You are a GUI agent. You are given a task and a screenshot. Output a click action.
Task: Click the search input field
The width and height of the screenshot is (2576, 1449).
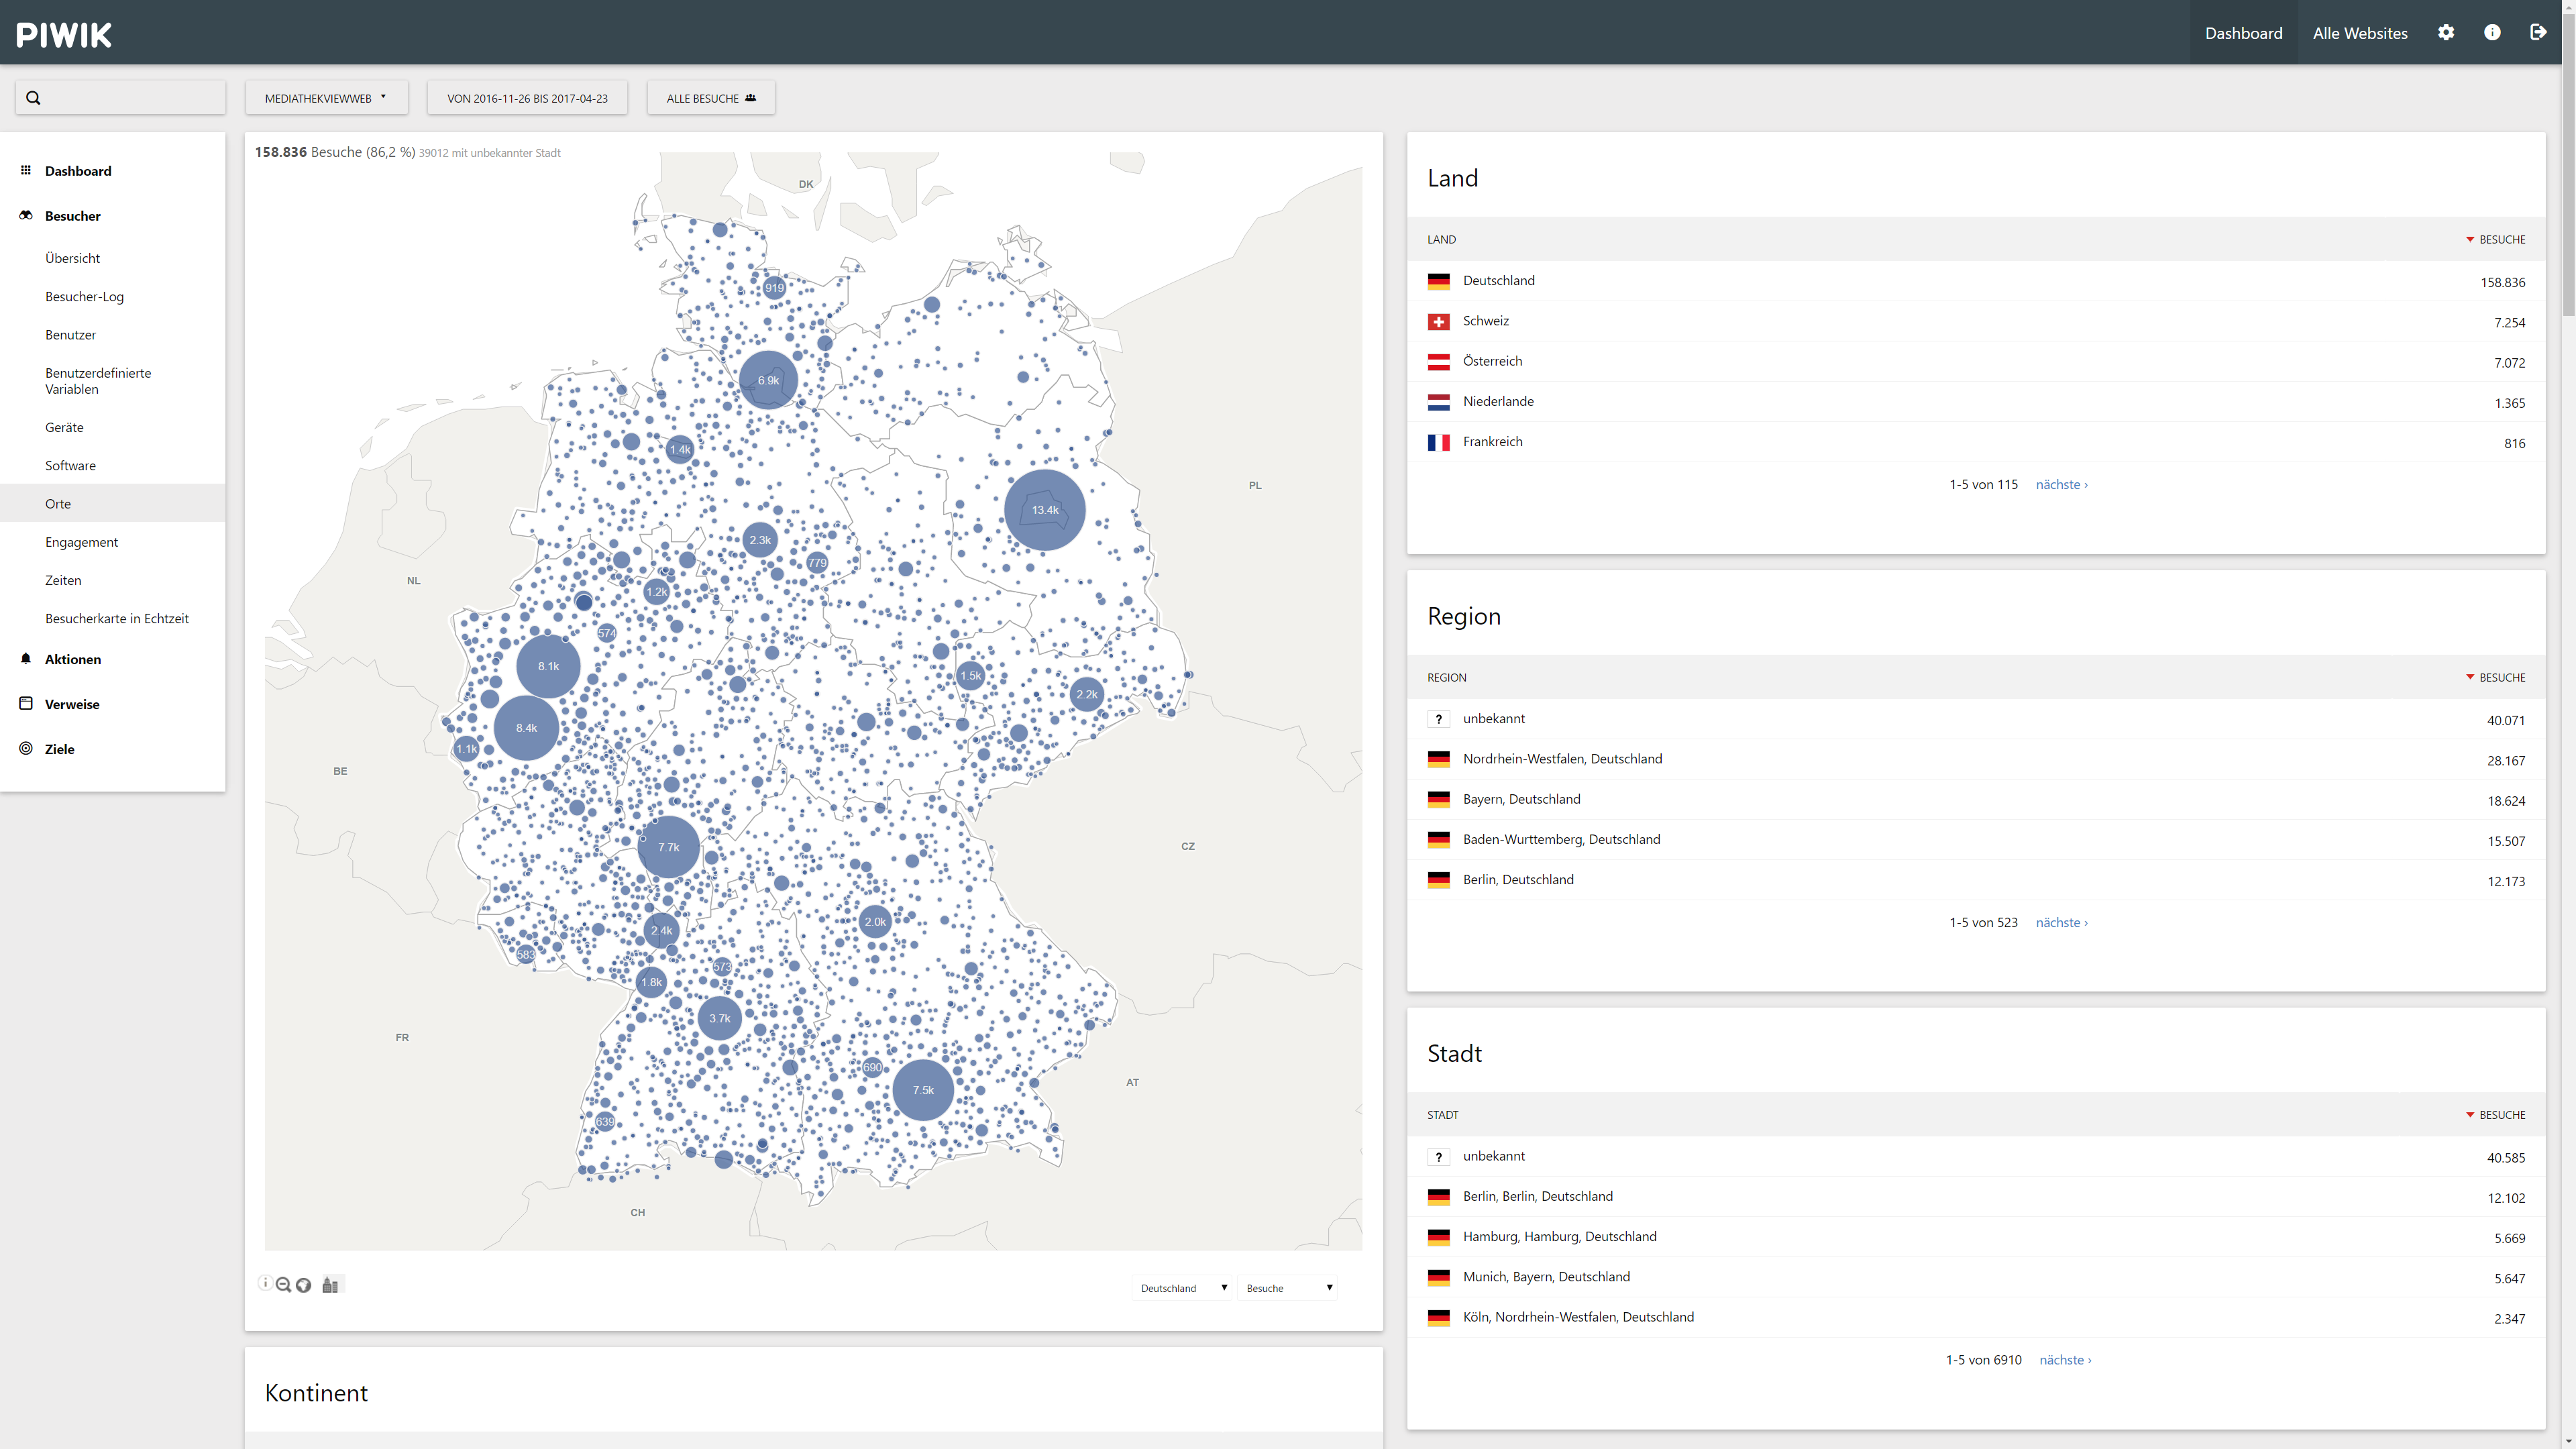(x=130, y=98)
